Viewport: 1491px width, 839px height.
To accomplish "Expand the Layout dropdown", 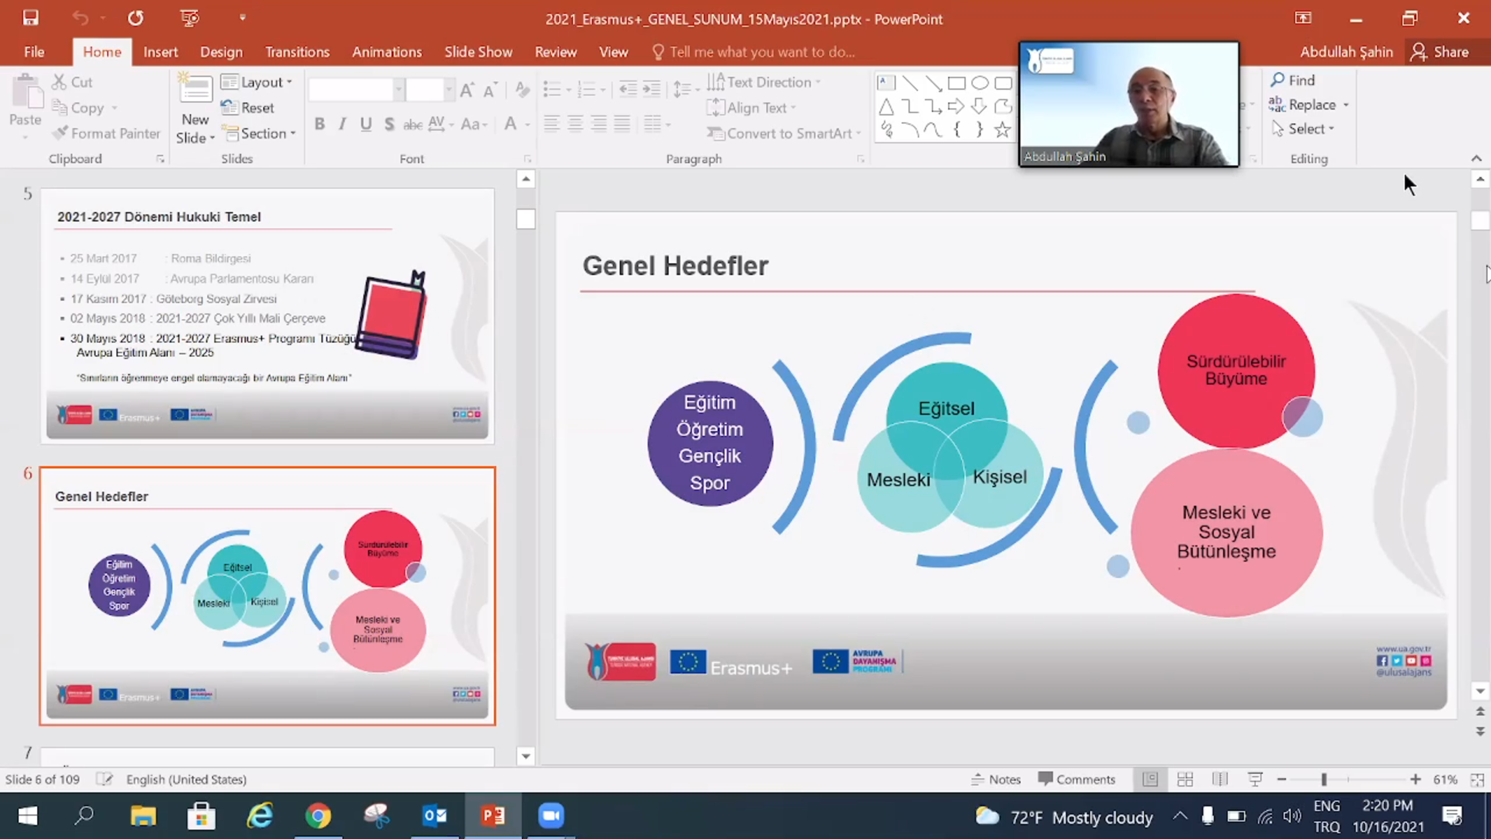I will pos(258,82).
